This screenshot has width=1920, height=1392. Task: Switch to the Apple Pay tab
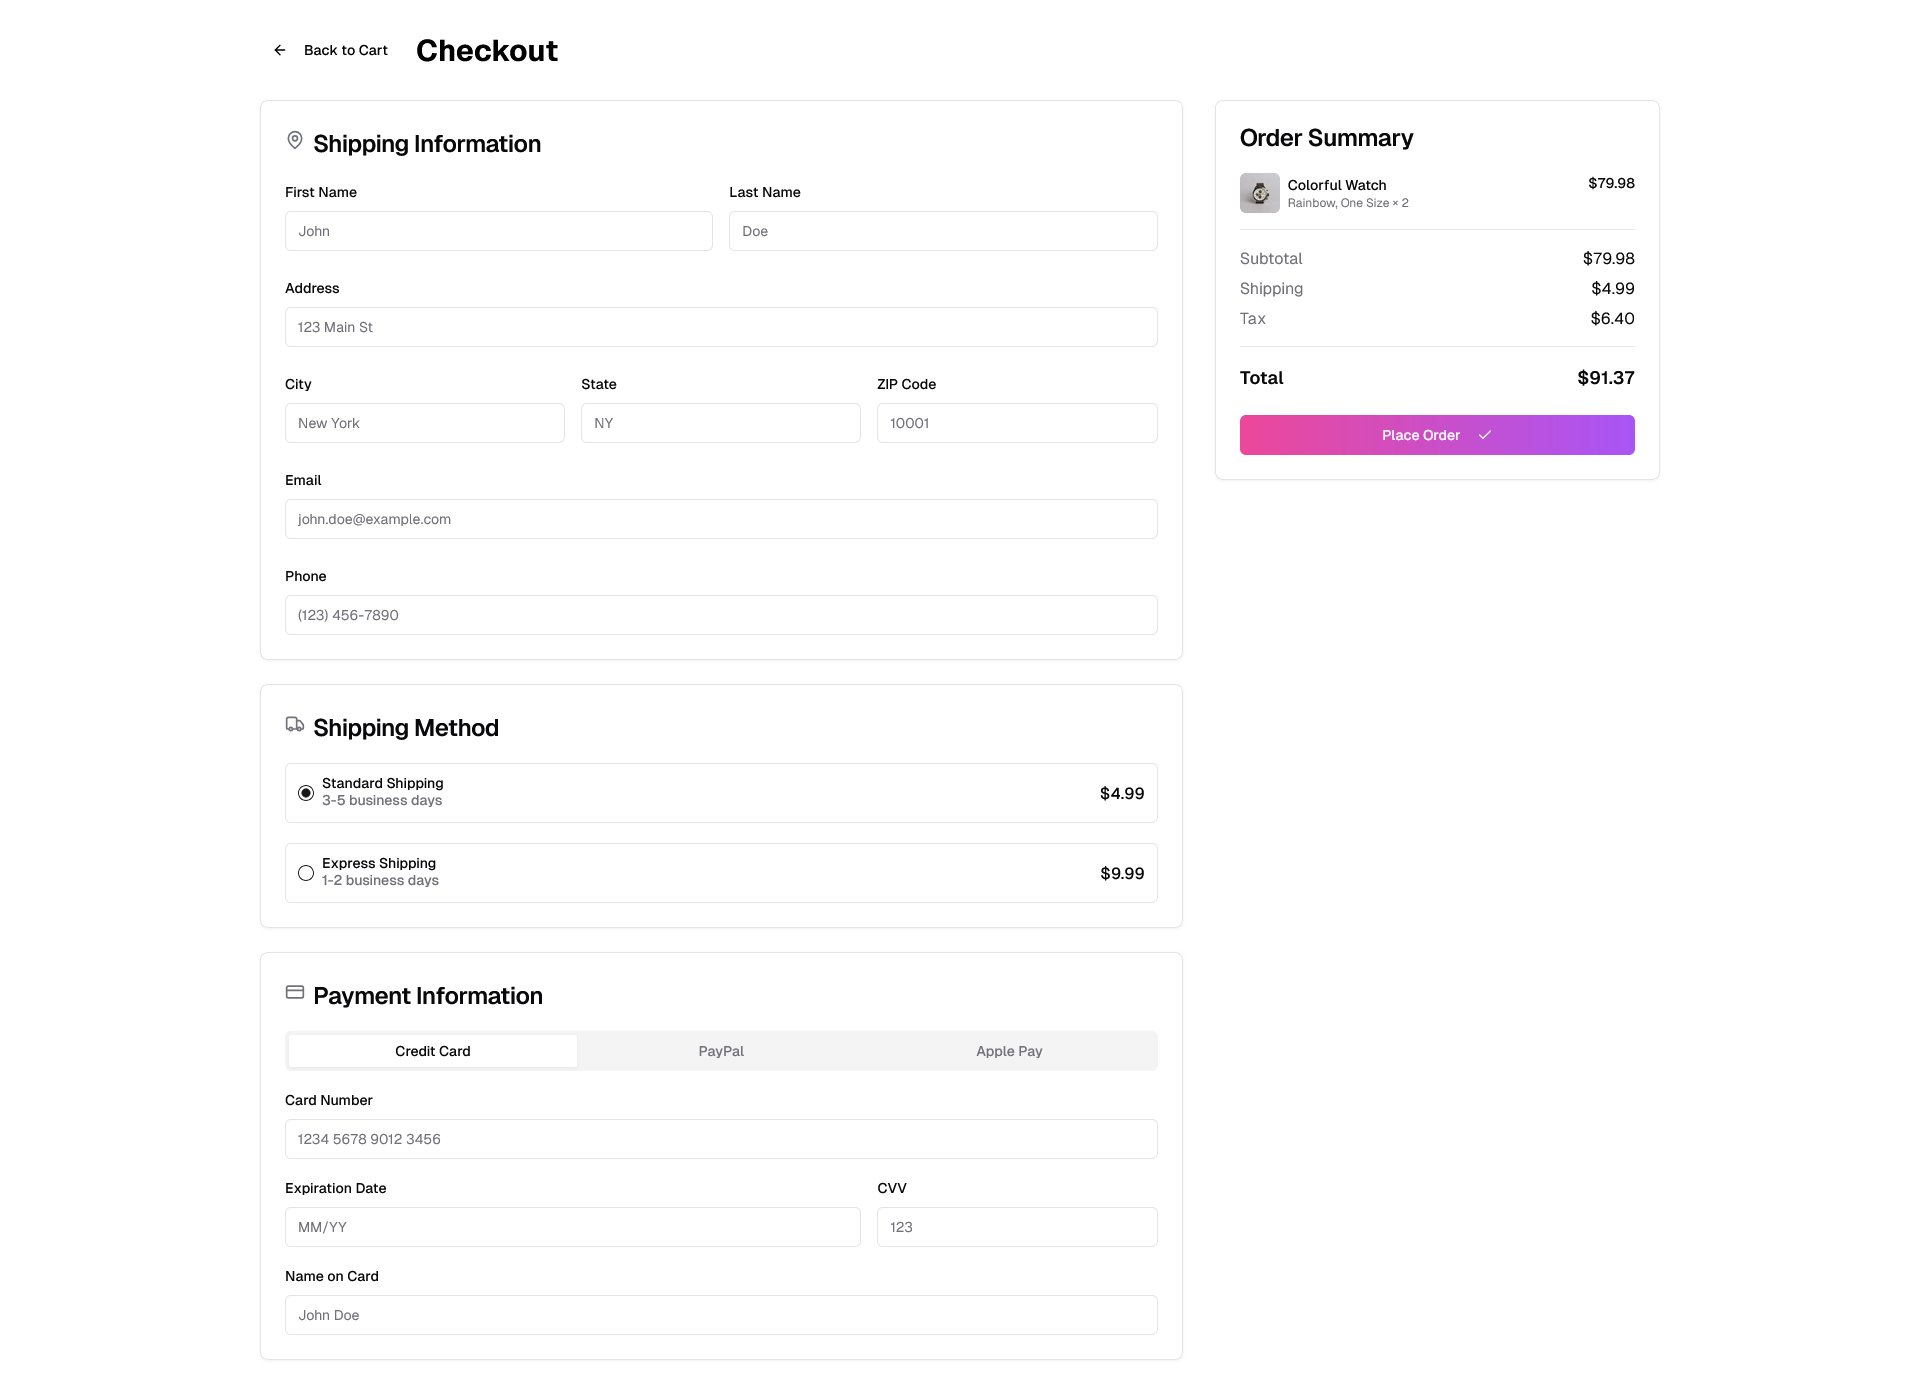[x=1009, y=1051]
